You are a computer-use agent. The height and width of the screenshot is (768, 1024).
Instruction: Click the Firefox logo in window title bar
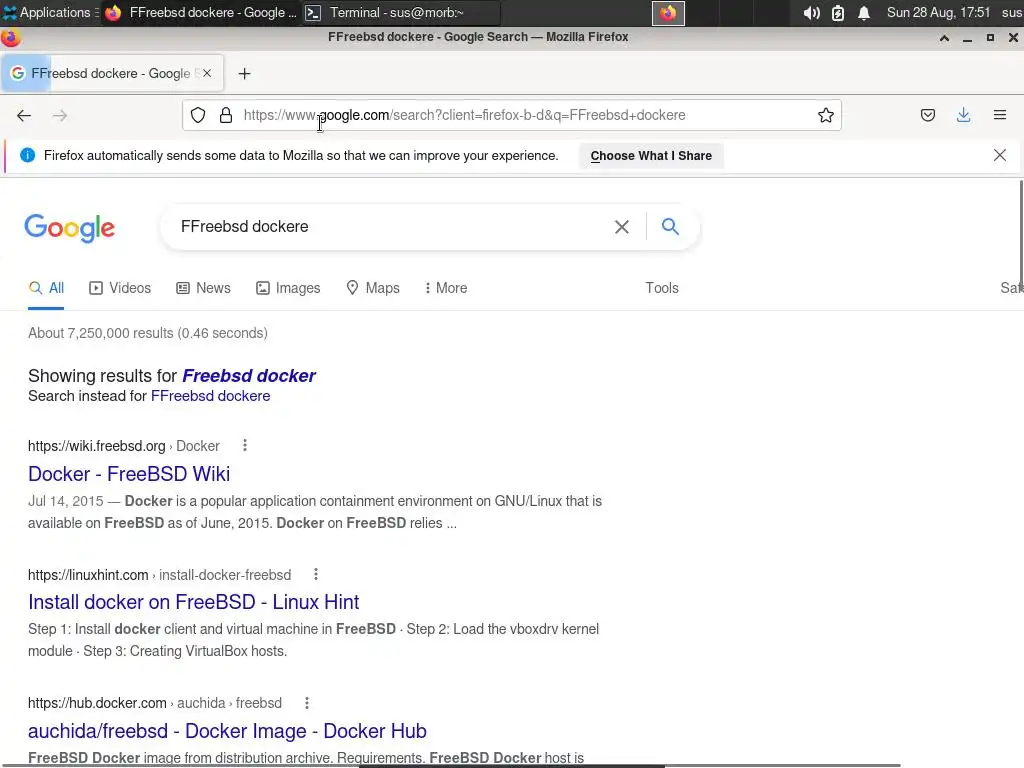10,38
